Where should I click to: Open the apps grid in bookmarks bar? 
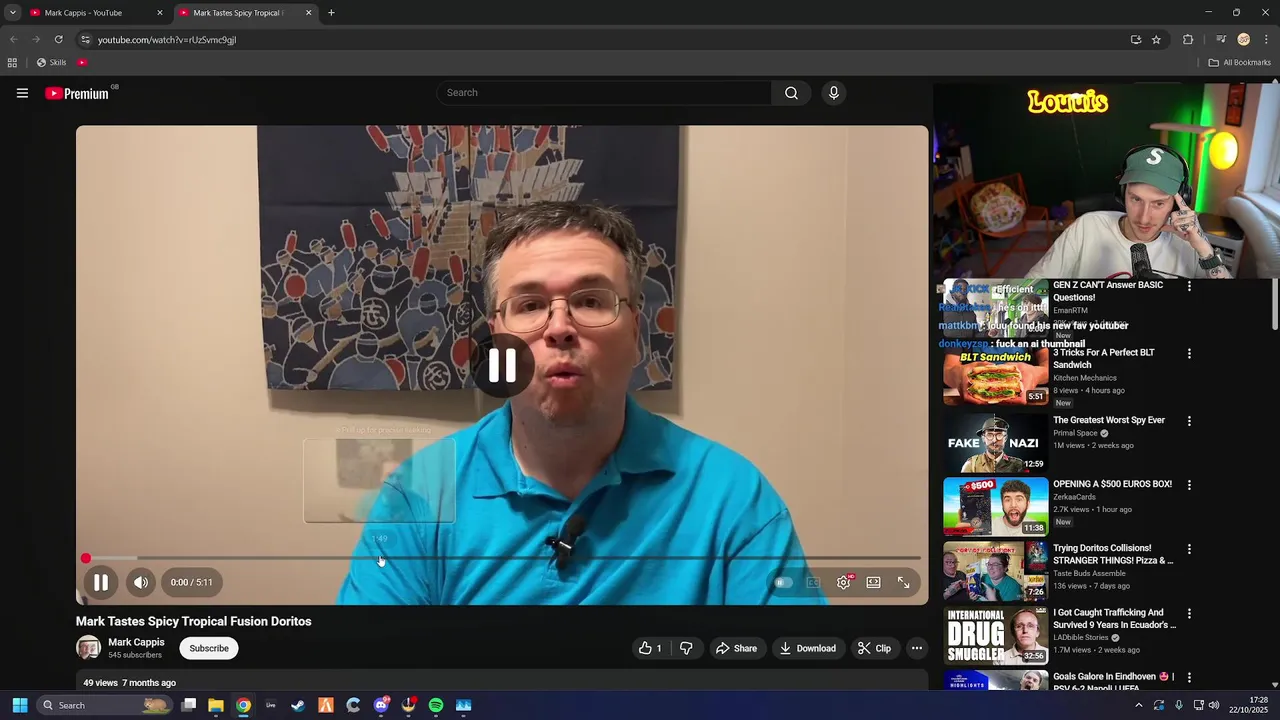[12, 62]
